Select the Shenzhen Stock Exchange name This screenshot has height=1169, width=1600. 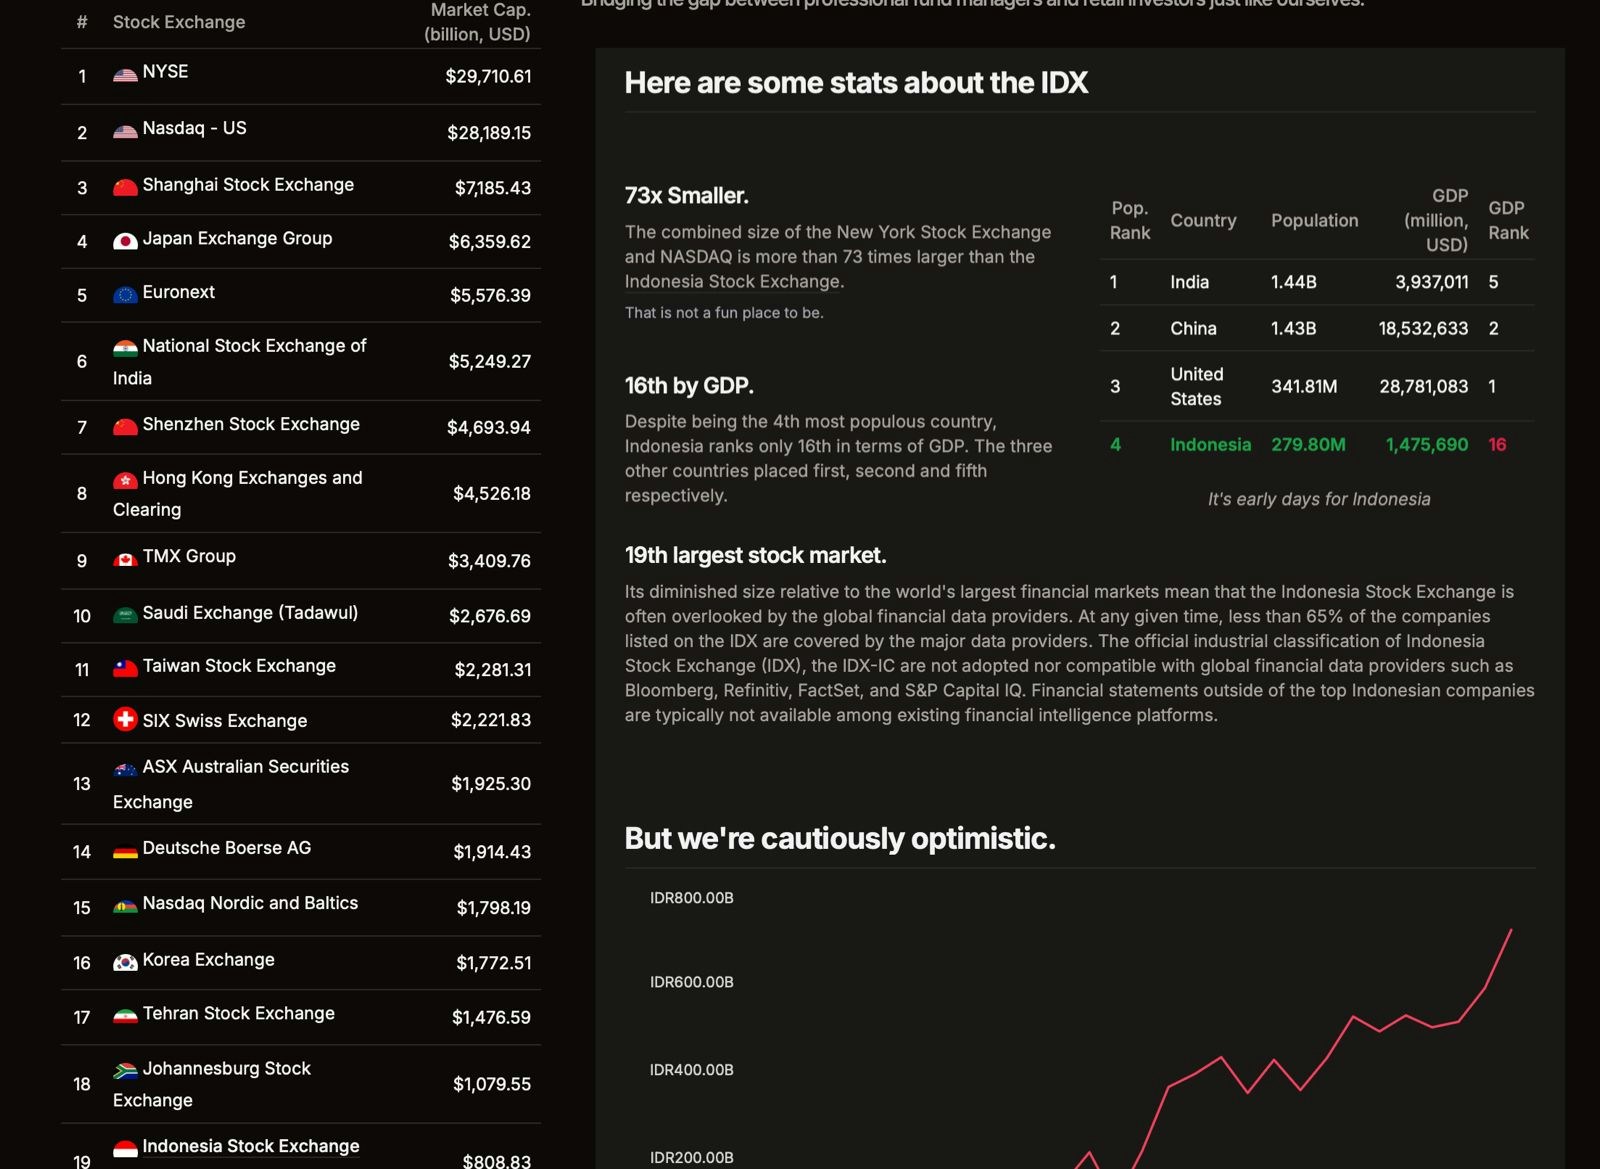coord(251,424)
